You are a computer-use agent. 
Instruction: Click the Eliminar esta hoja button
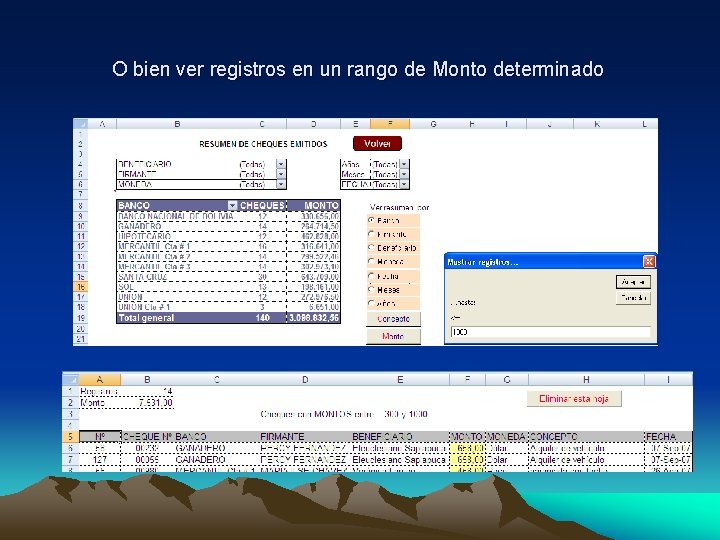[574, 399]
